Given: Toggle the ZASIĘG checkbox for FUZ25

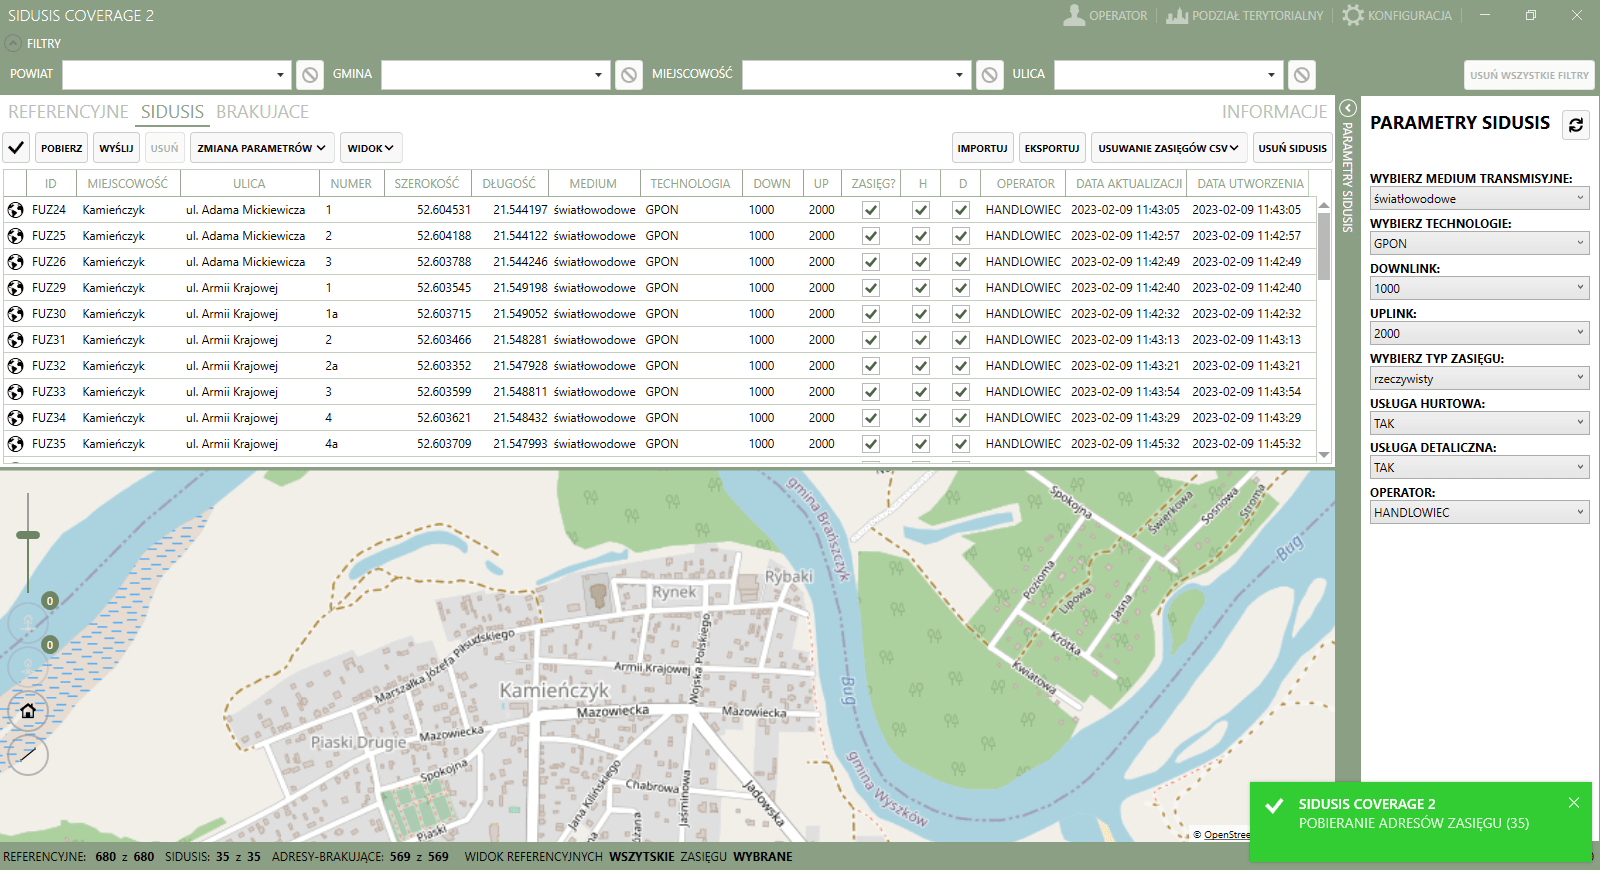Looking at the screenshot, I should (871, 236).
